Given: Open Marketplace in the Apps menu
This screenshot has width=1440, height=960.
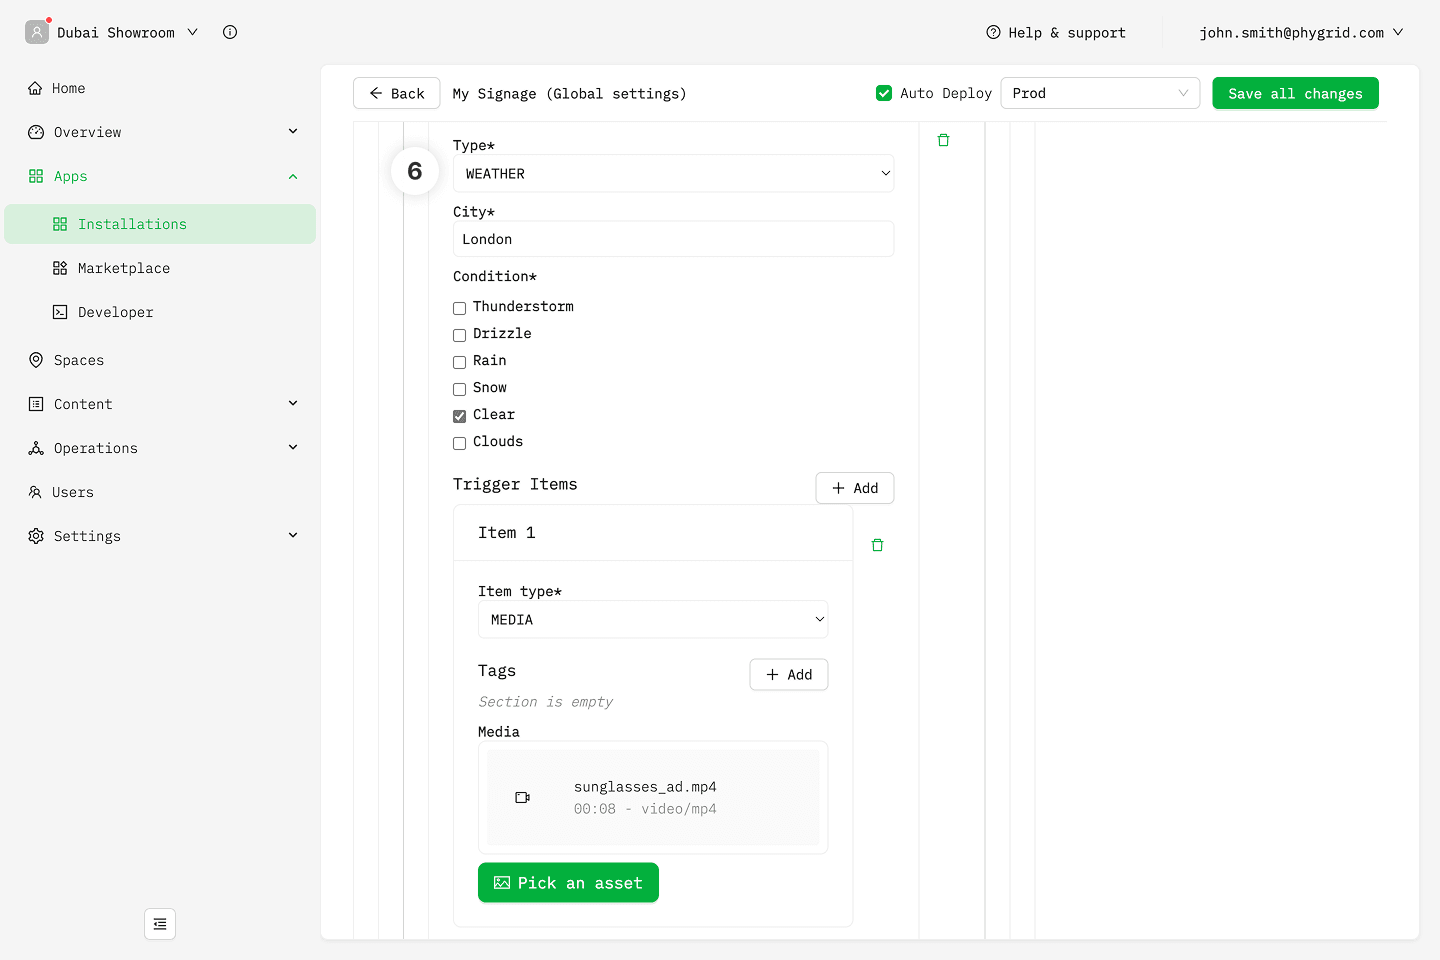Looking at the screenshot, I should (124, 268).
